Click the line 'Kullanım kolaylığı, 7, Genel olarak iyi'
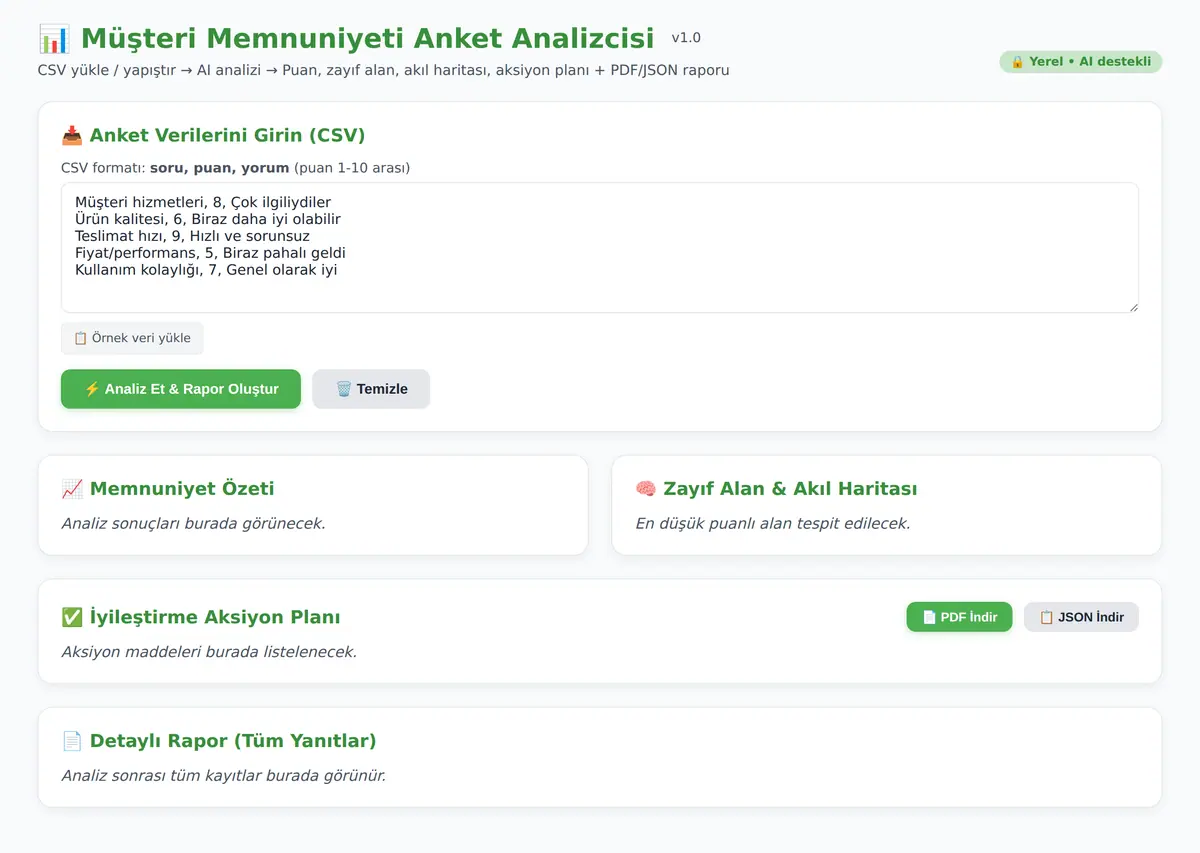Screen dimensions: 1200x853 click(x=206, y=269)
